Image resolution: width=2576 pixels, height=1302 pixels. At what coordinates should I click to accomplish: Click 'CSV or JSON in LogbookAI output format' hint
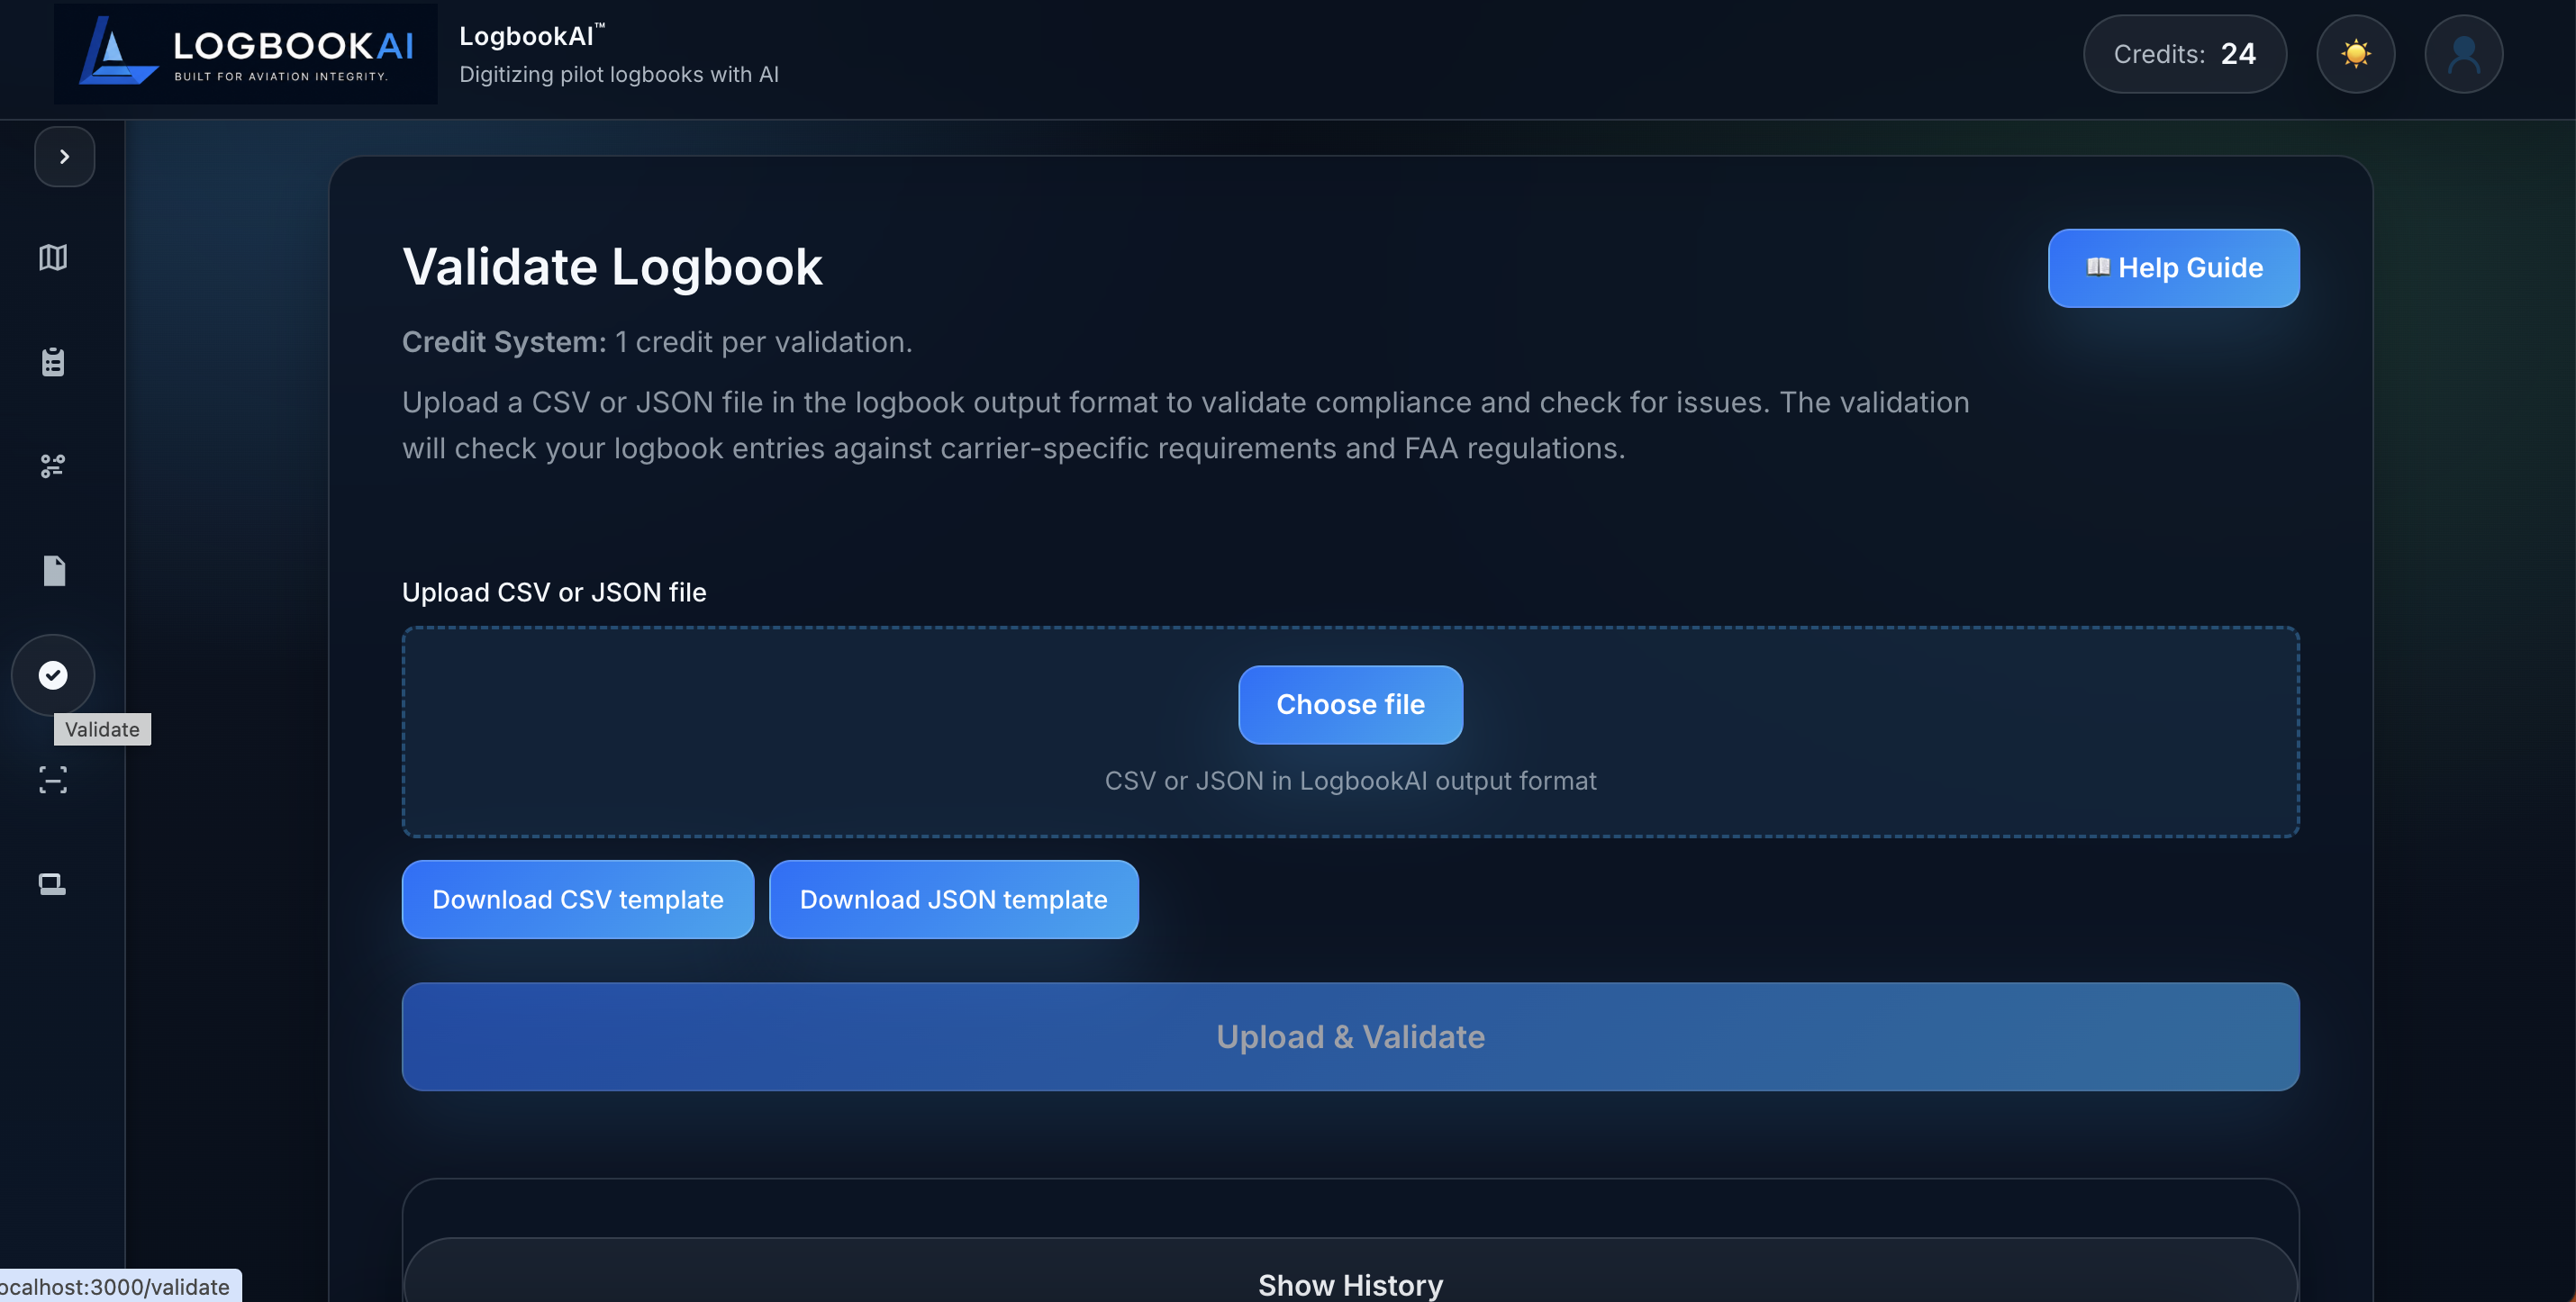pyautogui.click(x=1350, y=781)
